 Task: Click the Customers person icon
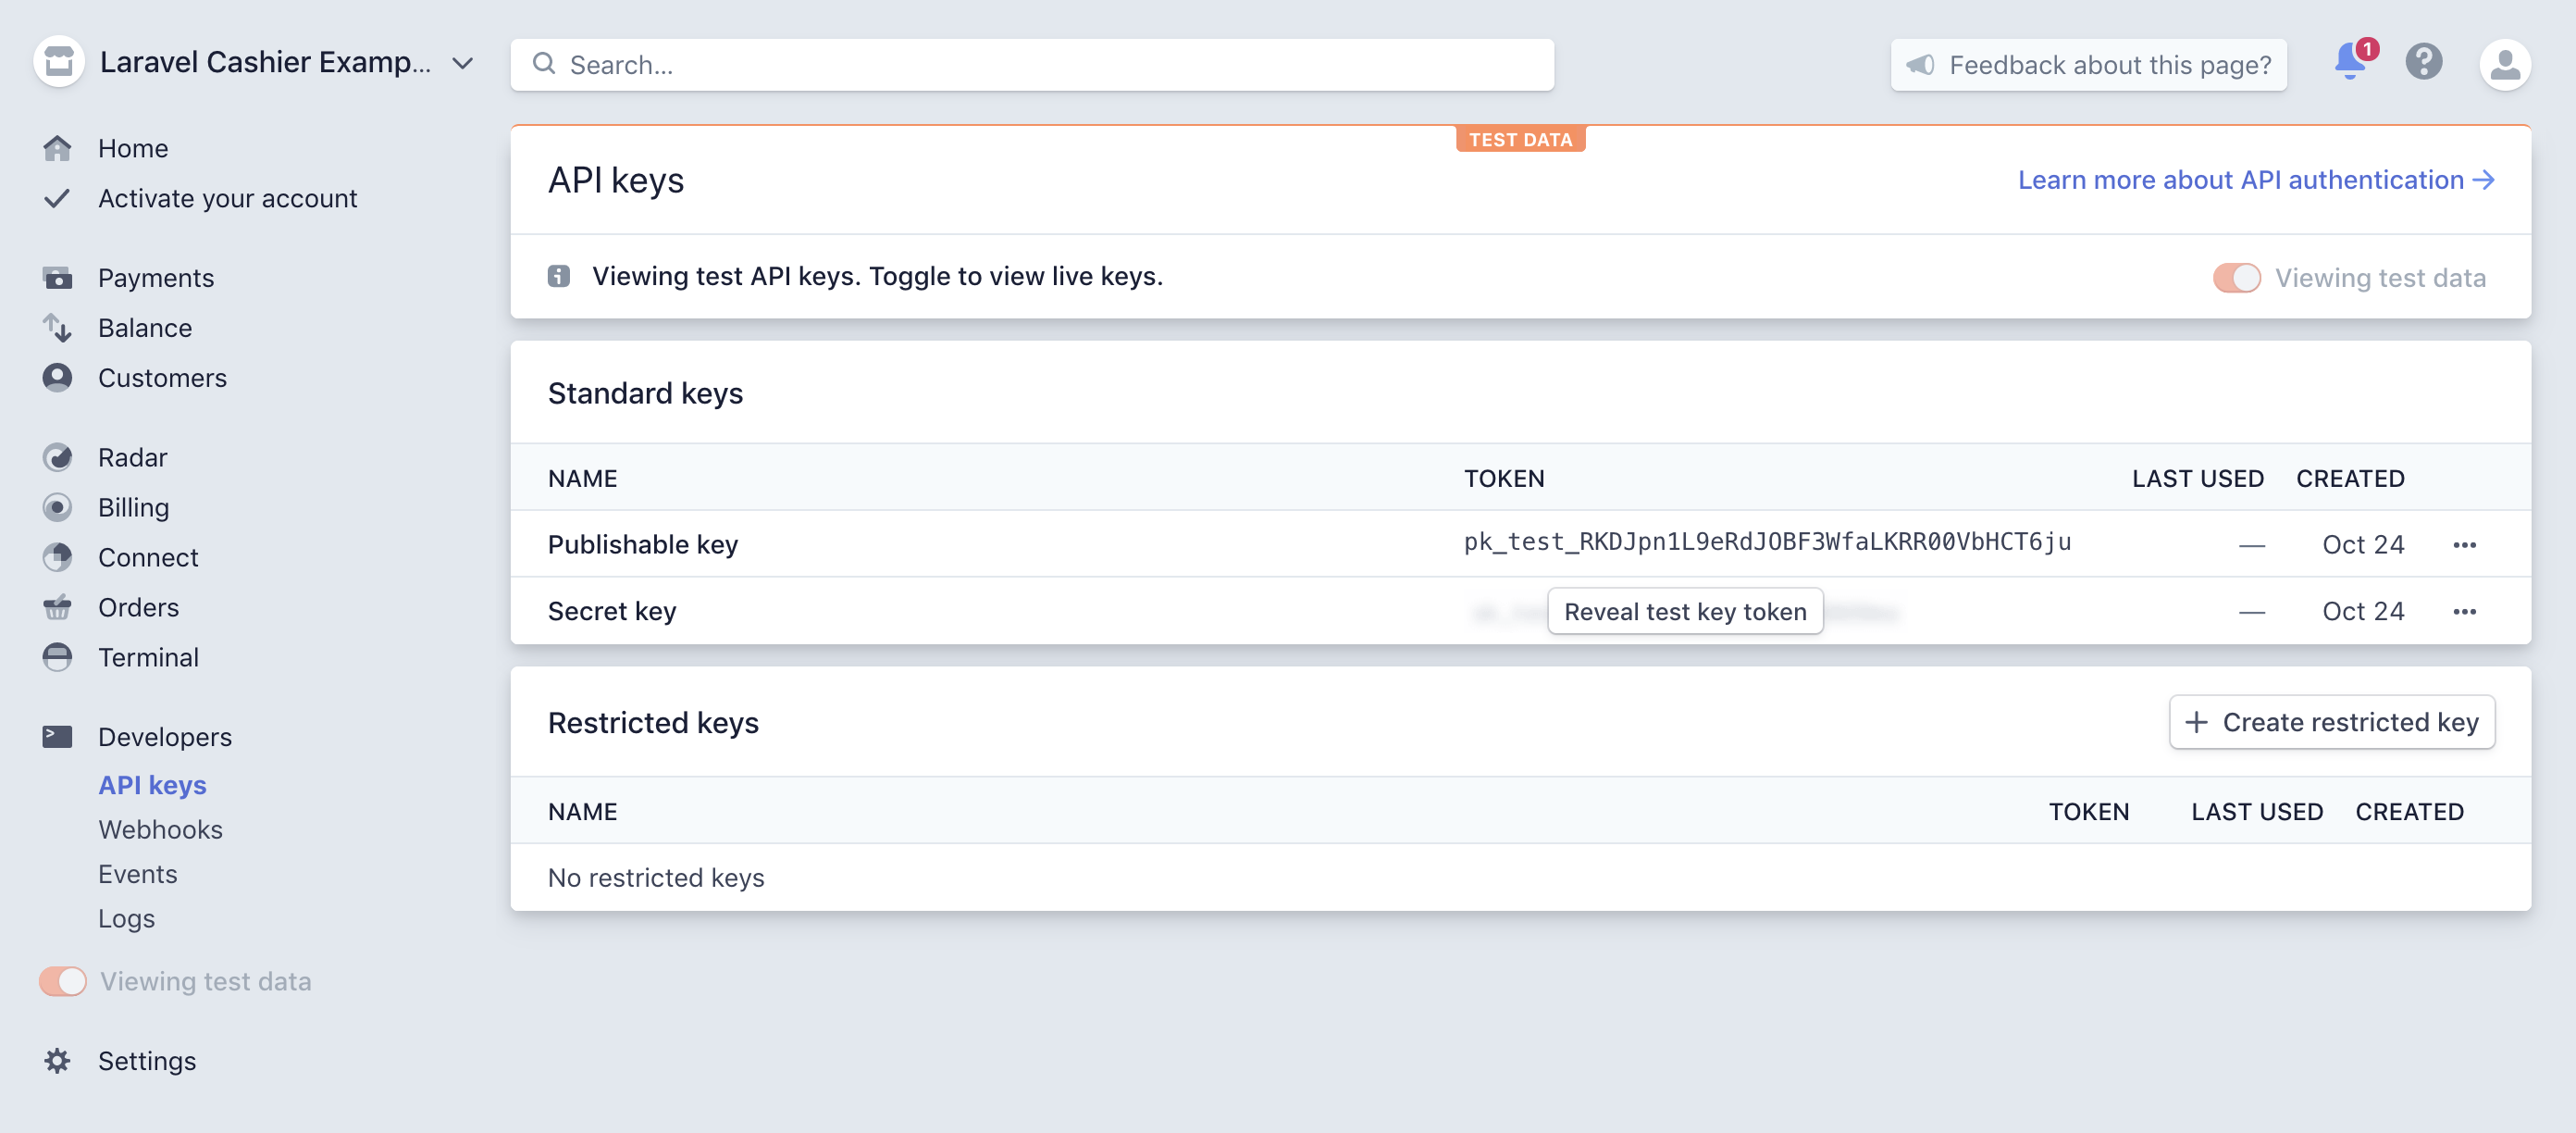[58, 377]
